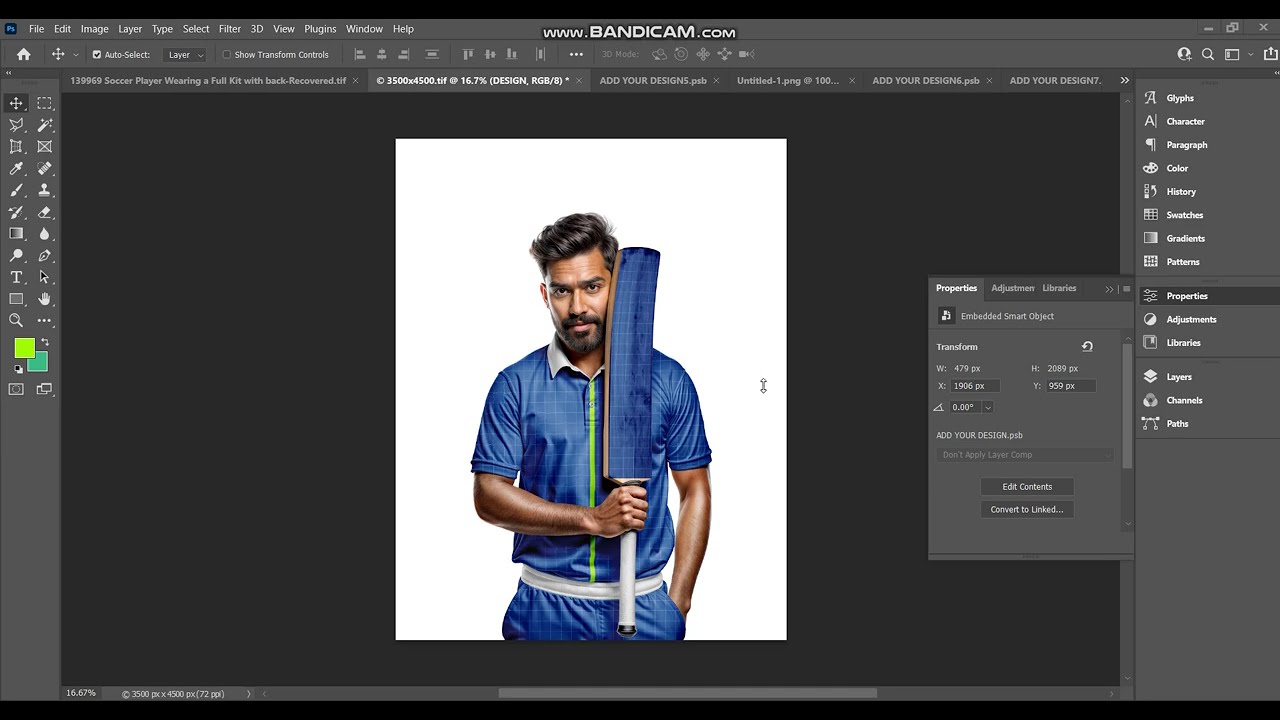Screen dimensions: 1280x720
Task: Select the Move tool in toolbar
Action: (x=16, y=103)
